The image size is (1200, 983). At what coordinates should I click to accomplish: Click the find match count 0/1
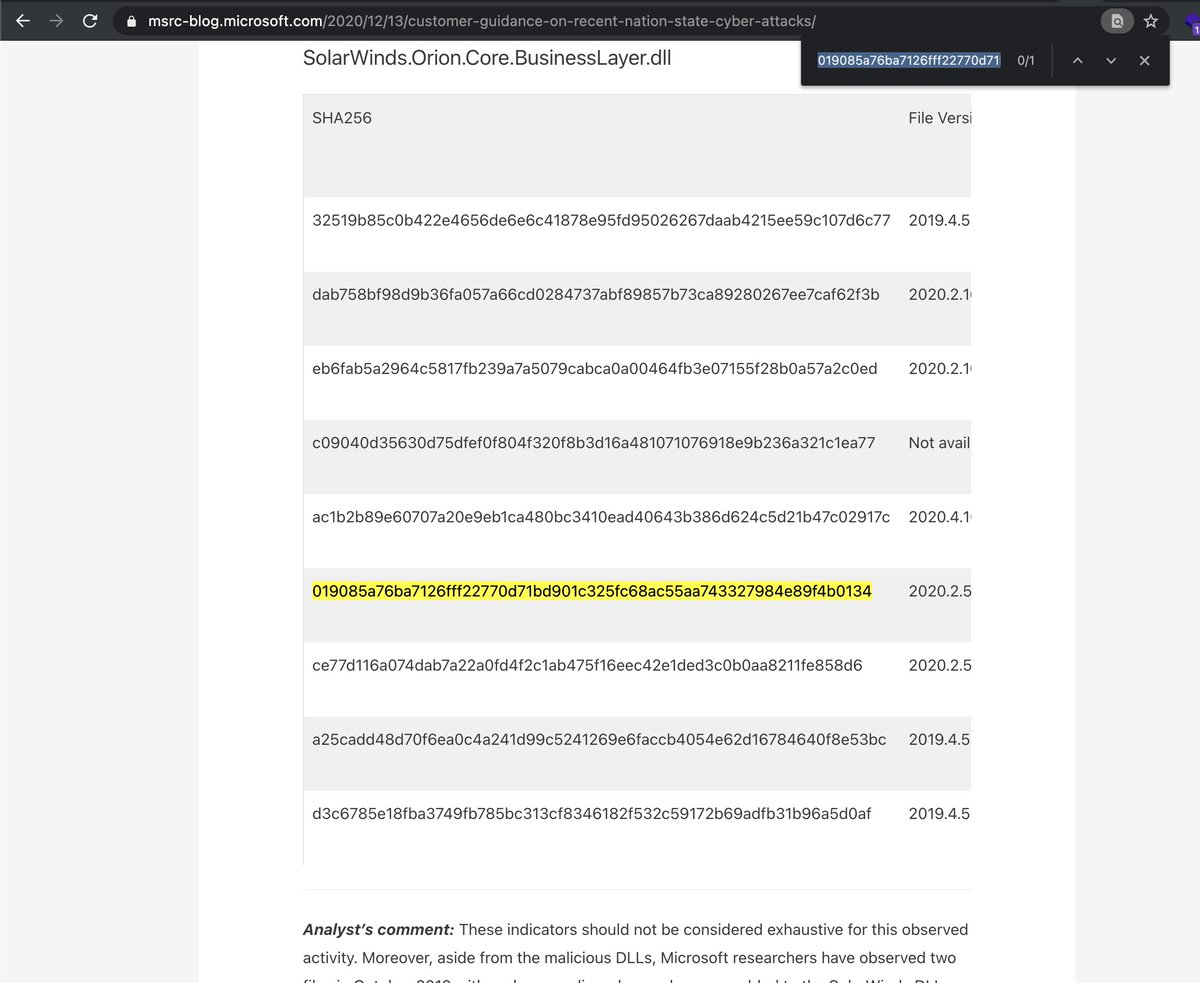pos(1026,61)
